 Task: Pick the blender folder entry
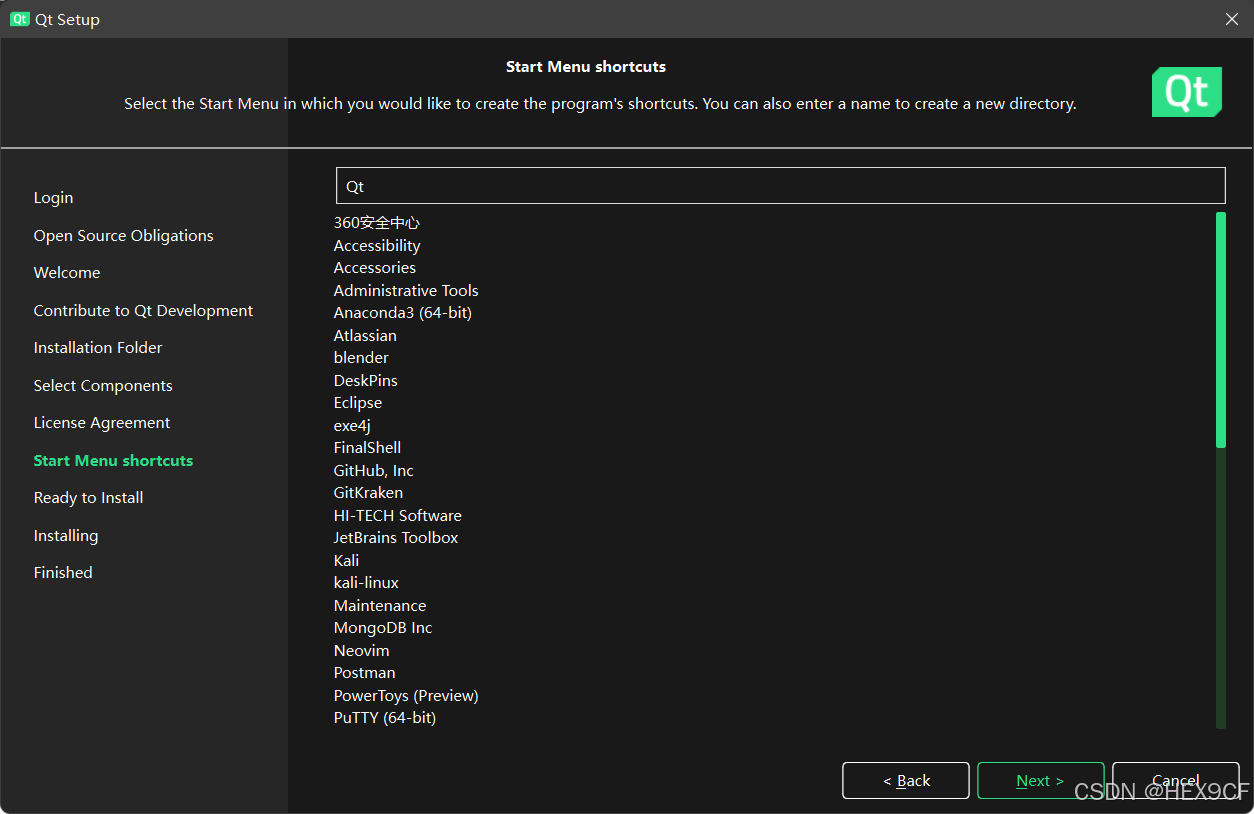coord(361,358)
